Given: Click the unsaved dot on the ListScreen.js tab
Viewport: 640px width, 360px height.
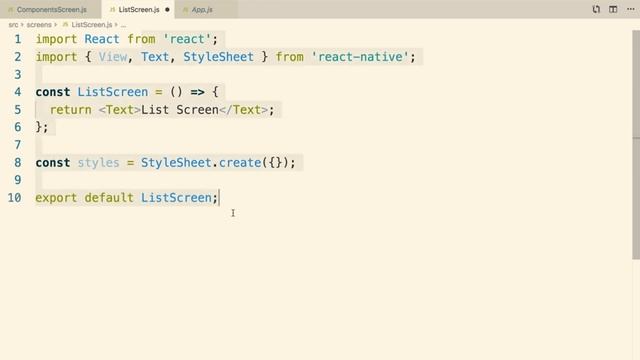Looking at the screenshot, I should [167, 9].
